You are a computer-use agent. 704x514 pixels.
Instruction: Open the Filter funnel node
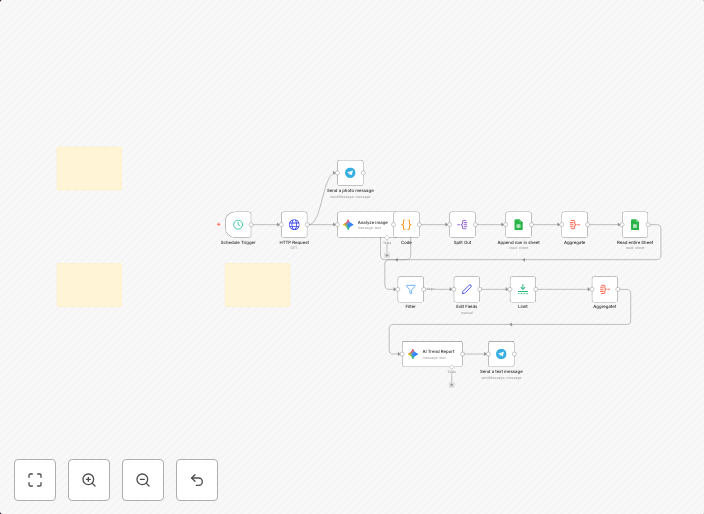410,290
